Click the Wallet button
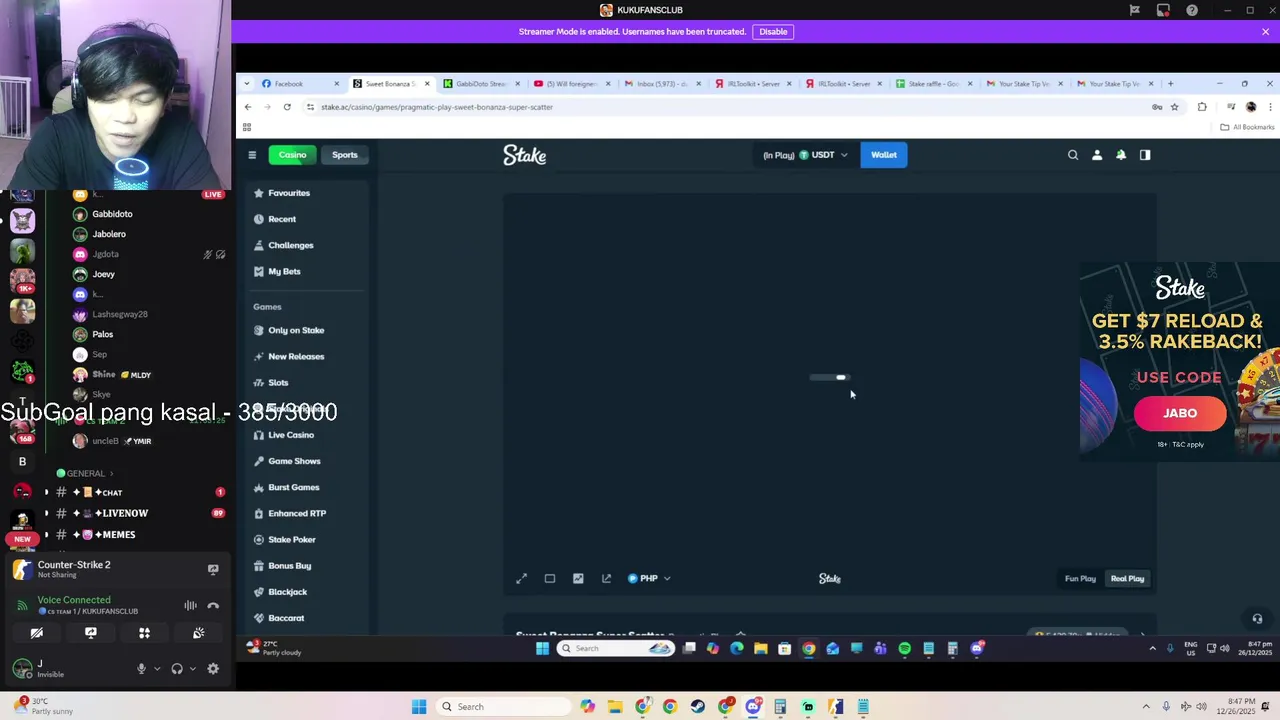Screen dimensions: 1280x720 [x=884, y=155]
